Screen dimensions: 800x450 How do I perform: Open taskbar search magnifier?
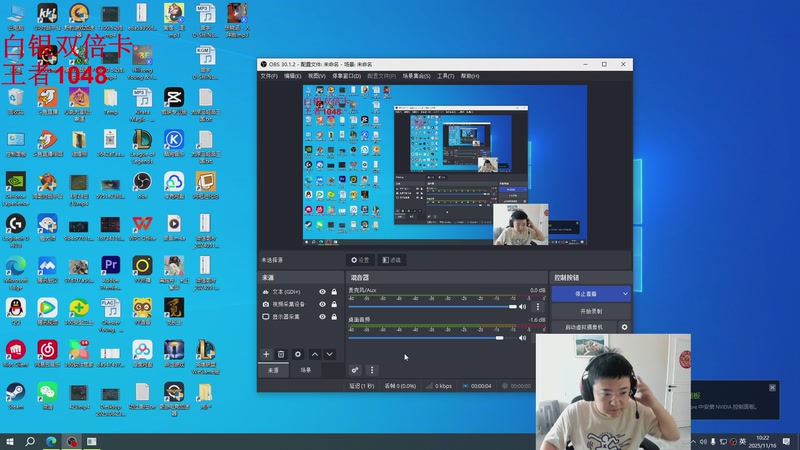tap(30, 441)
